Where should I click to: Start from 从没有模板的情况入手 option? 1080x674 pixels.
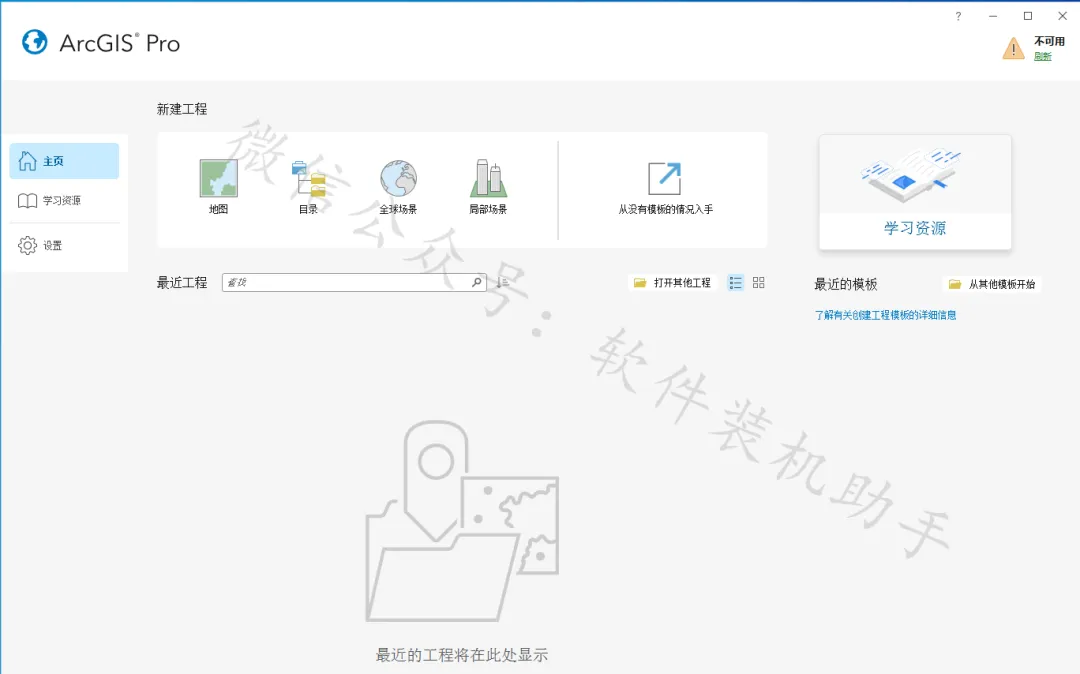click(665, 188)
